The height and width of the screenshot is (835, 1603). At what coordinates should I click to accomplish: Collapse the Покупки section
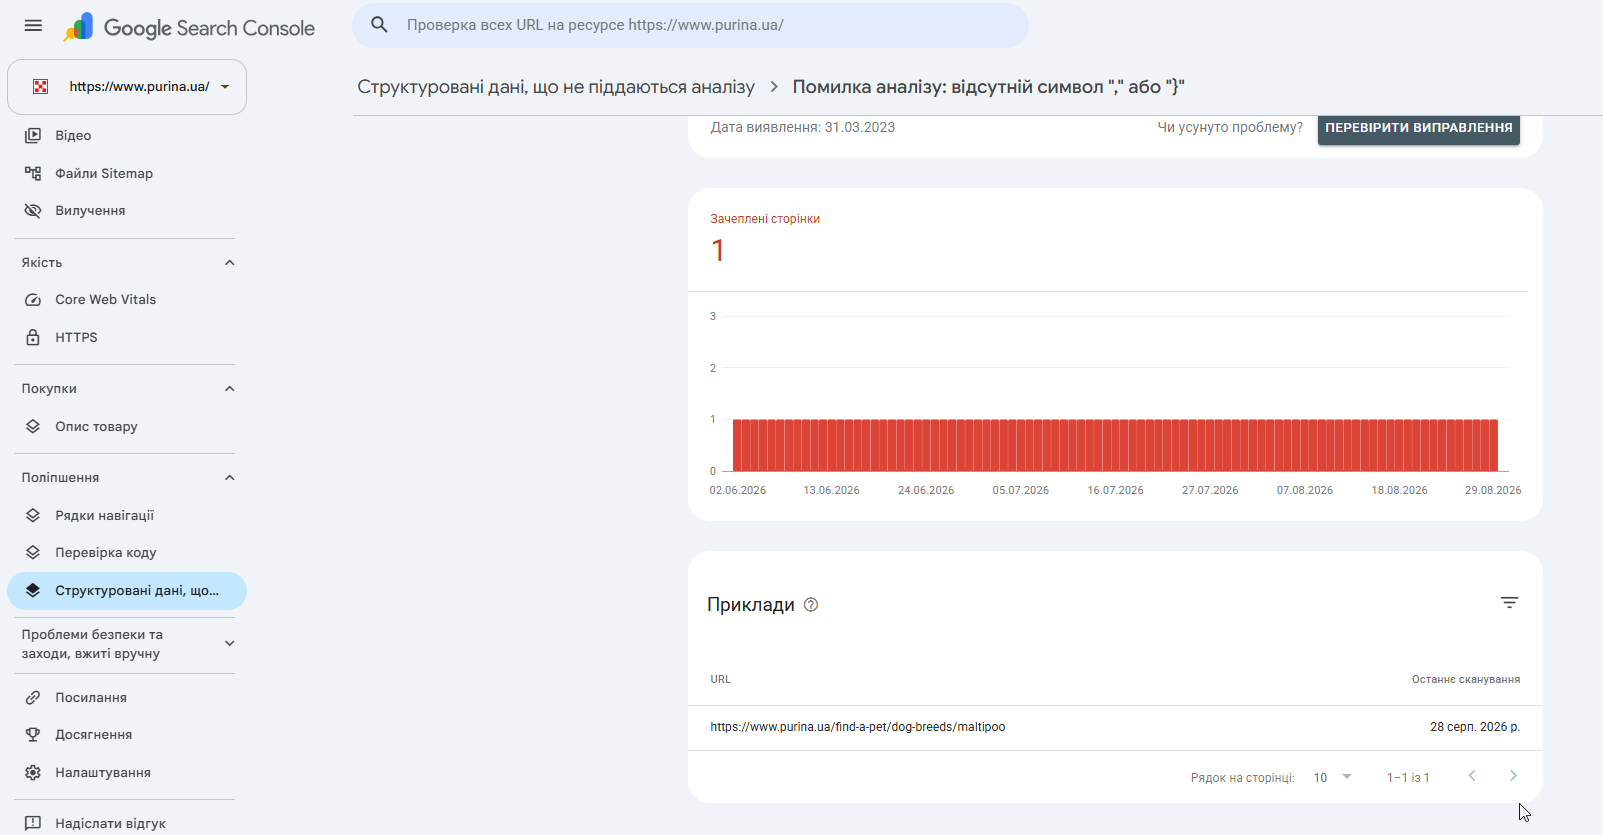point(229,389)
